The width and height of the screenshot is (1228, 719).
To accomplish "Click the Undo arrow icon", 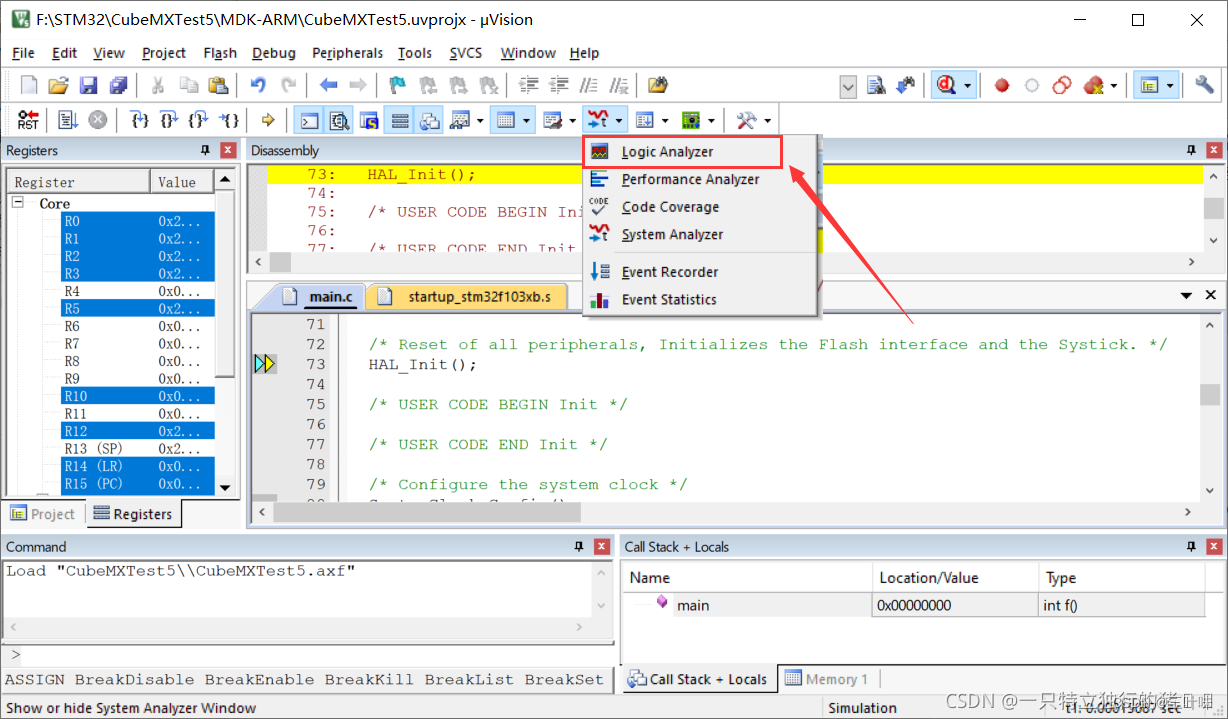I will click(x=258, y=85).
